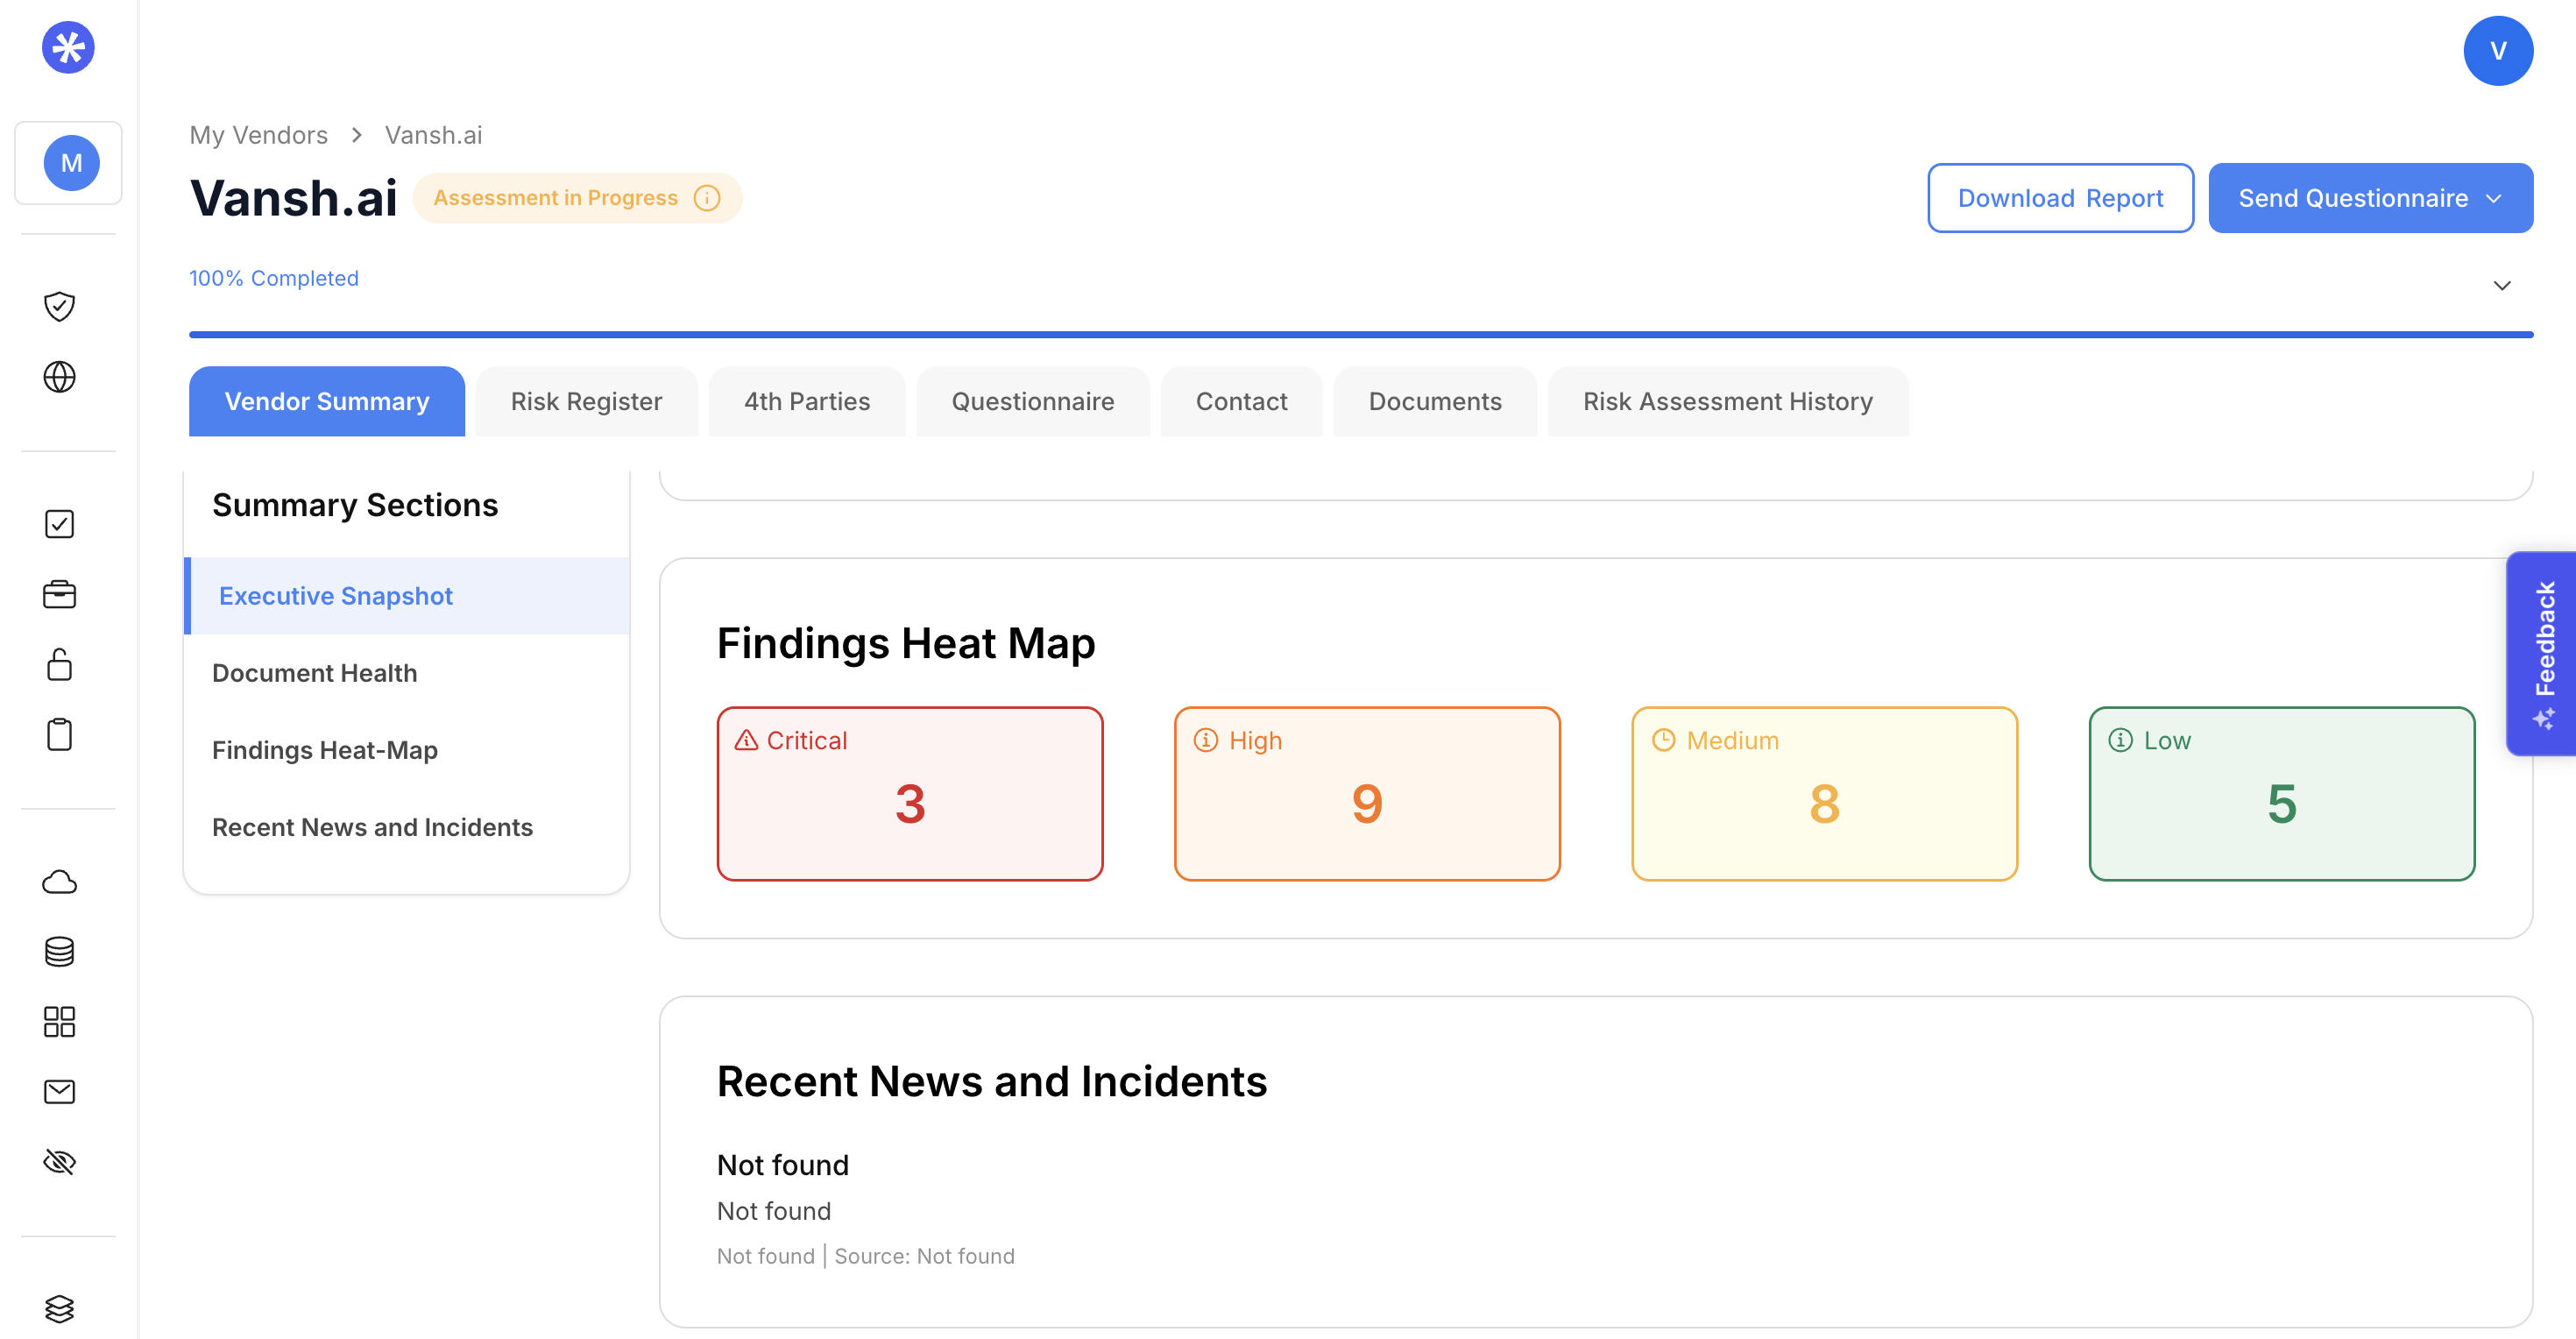Click the cloud icon in sidebar

pyautogui.click(x=59, y=881)
